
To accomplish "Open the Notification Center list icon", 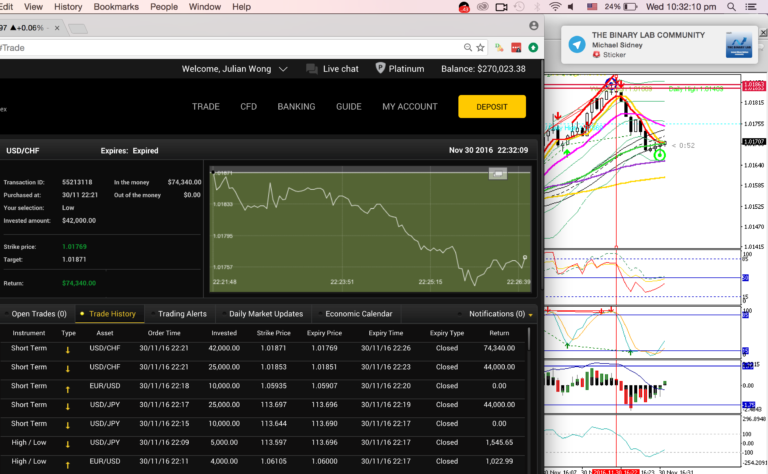I will [750, 7].
